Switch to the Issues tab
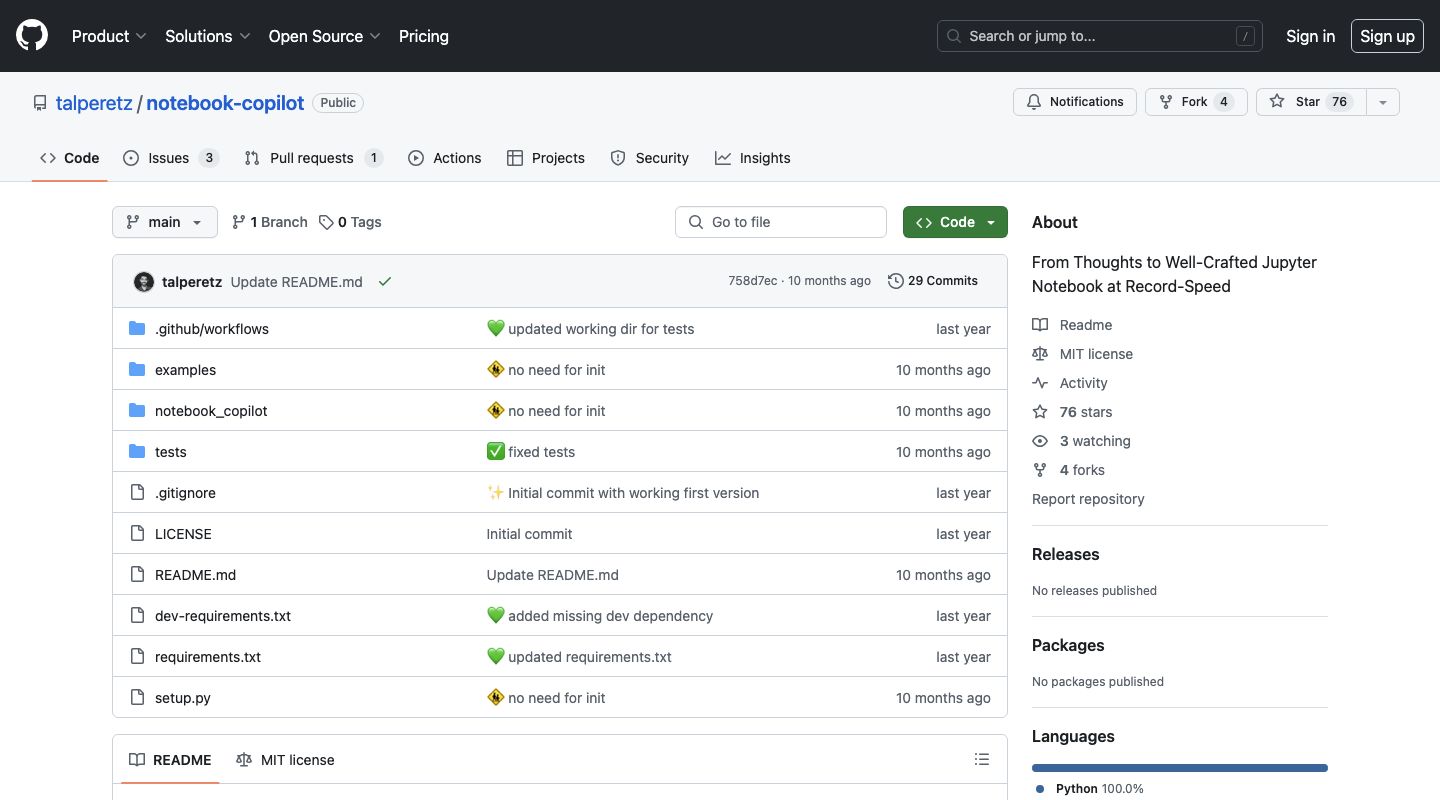Screen dimensions: 1440x800 [x=171, y=158]
